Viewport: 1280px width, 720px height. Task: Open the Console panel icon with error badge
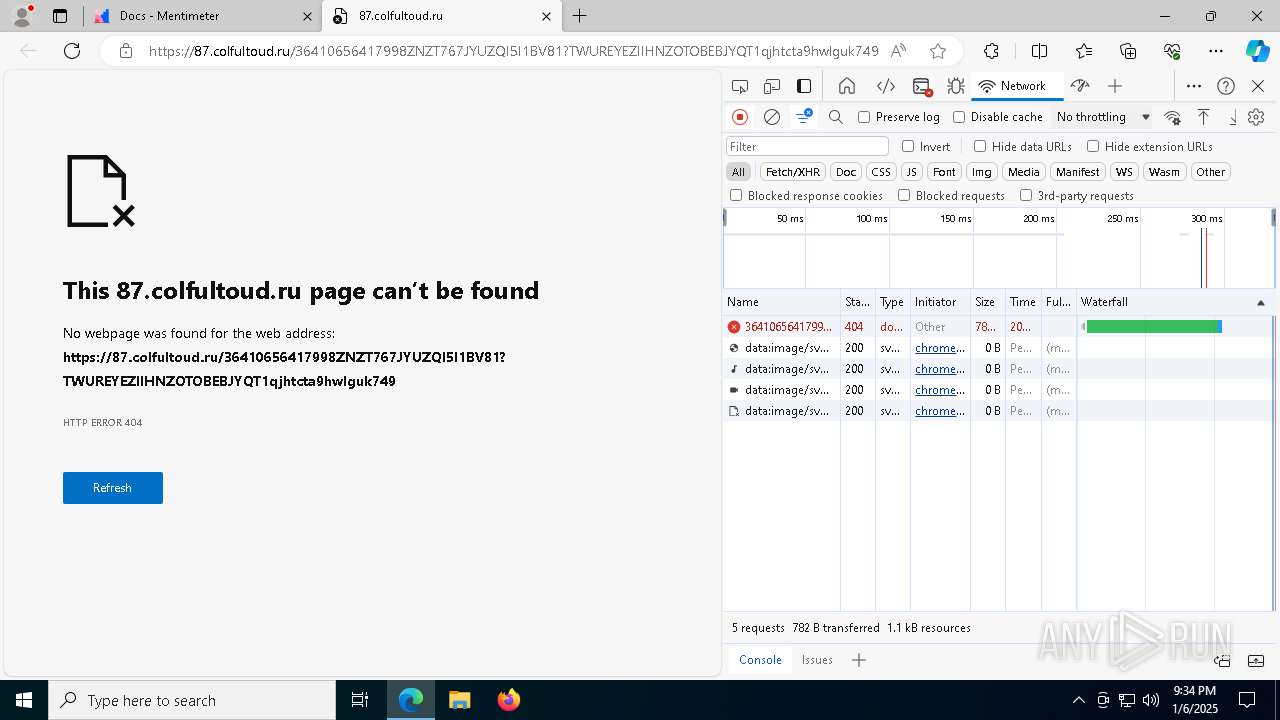pos(922,86)
